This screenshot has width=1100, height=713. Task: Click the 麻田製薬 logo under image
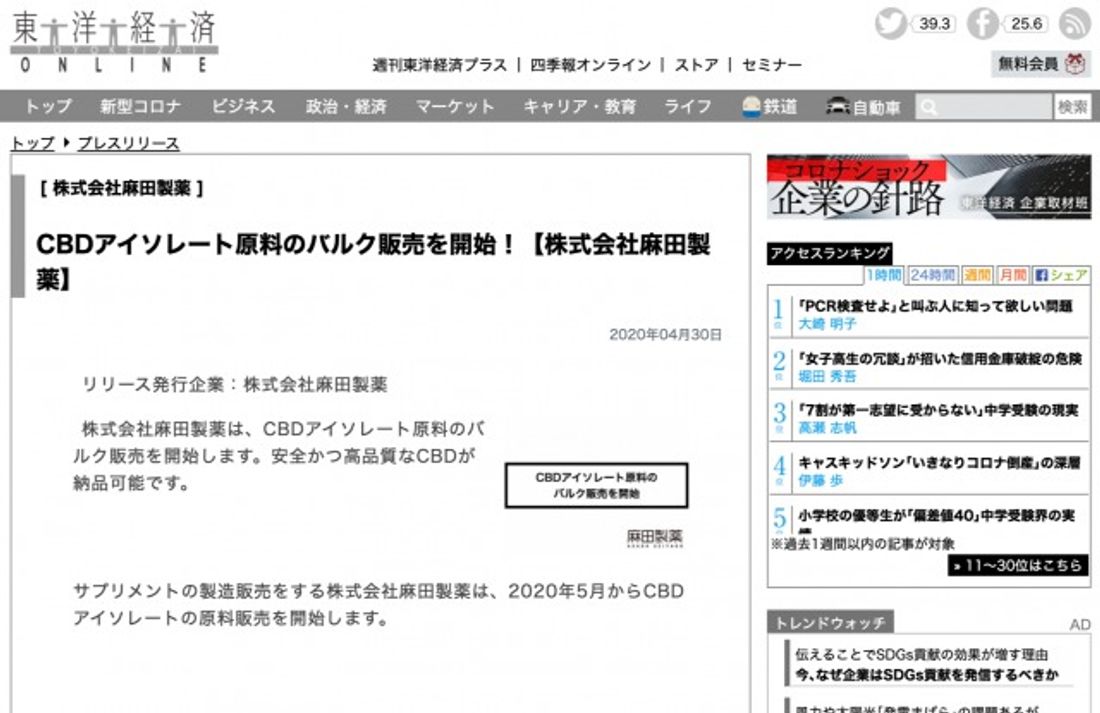pos(655,538)
